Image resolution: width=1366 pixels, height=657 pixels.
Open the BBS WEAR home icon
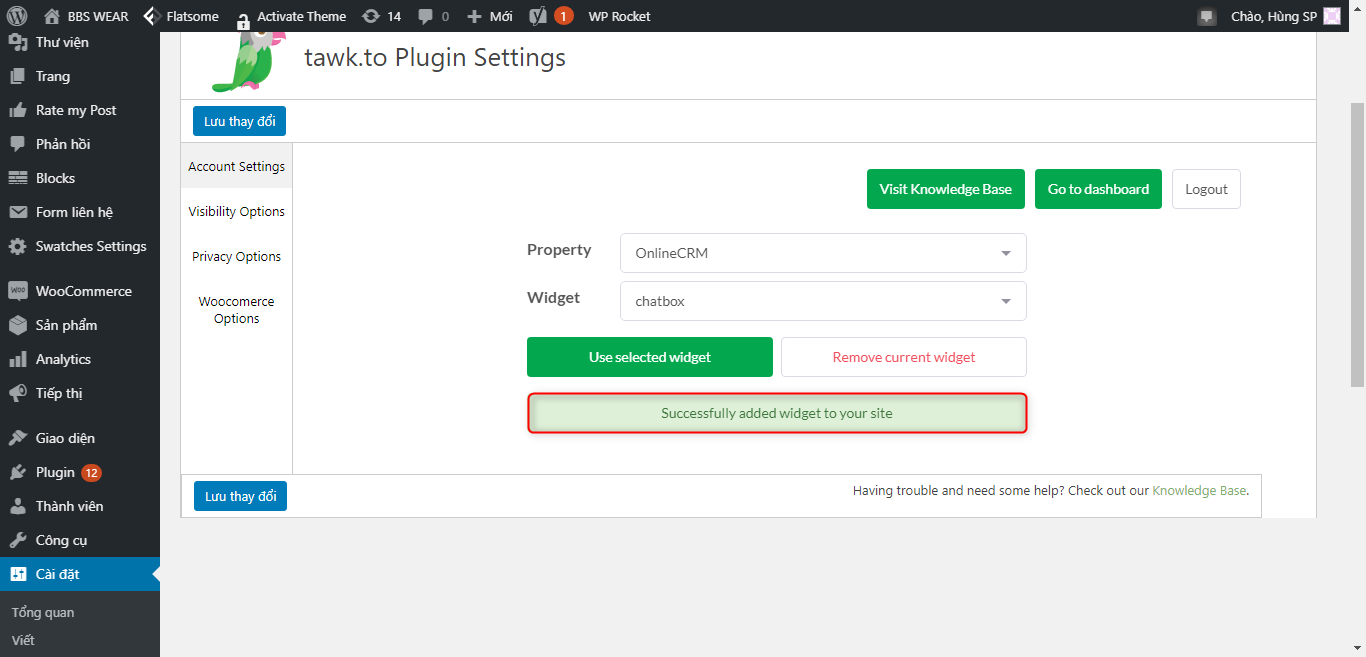point(52,16)
